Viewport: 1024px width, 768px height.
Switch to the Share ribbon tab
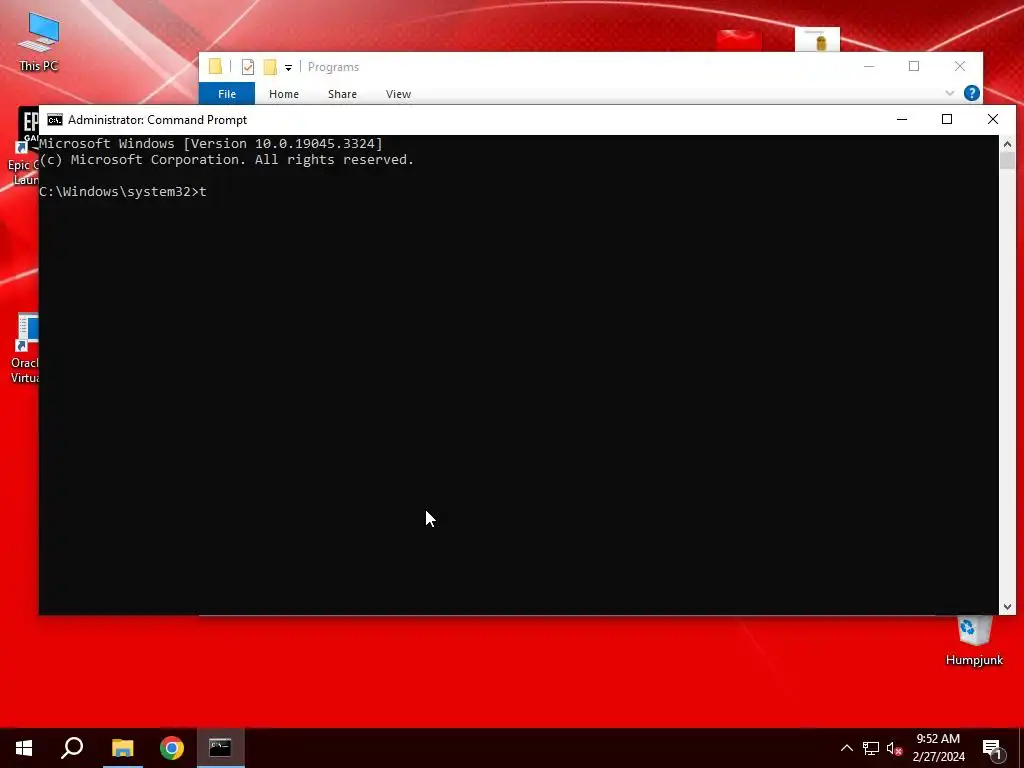pos(342,94)
